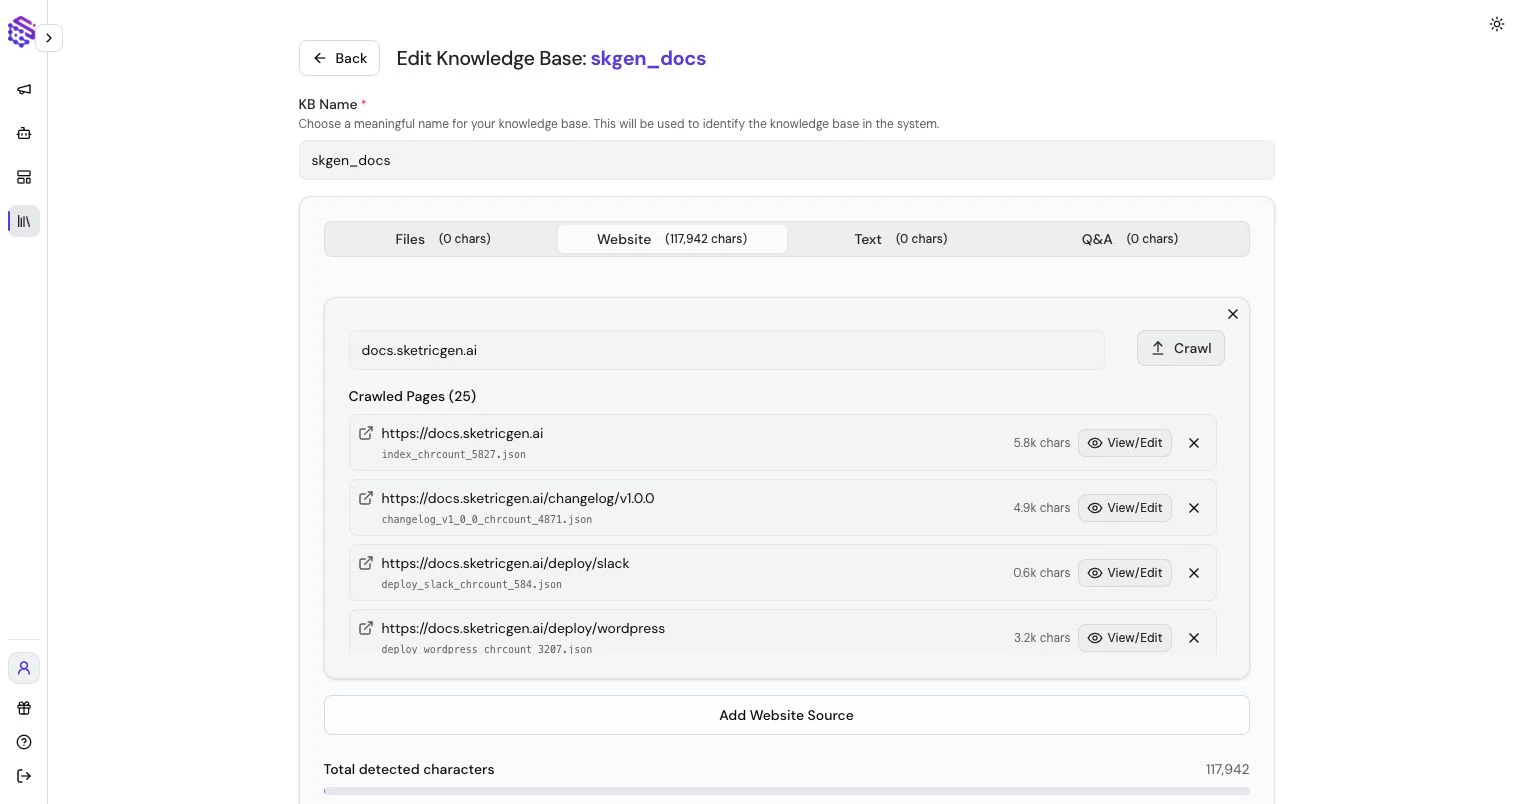The width and height of the screenshot is (1525, 804).
Task: Click the skgen_docs title text
Action: click(x=648, y=58)
